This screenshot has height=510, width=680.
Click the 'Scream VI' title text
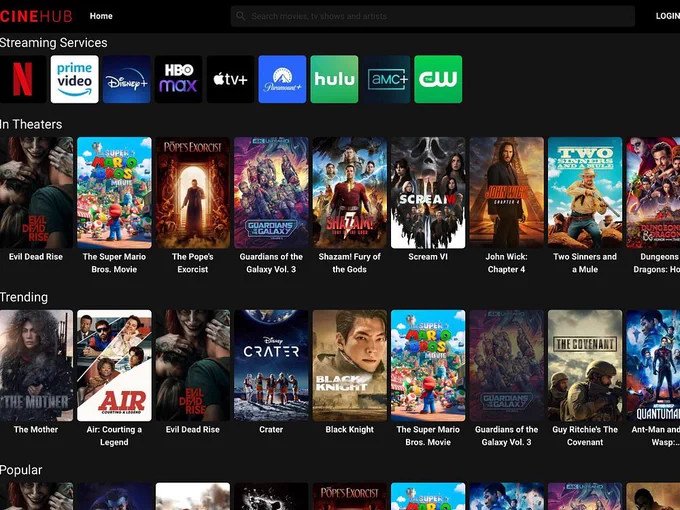point(428,257)
